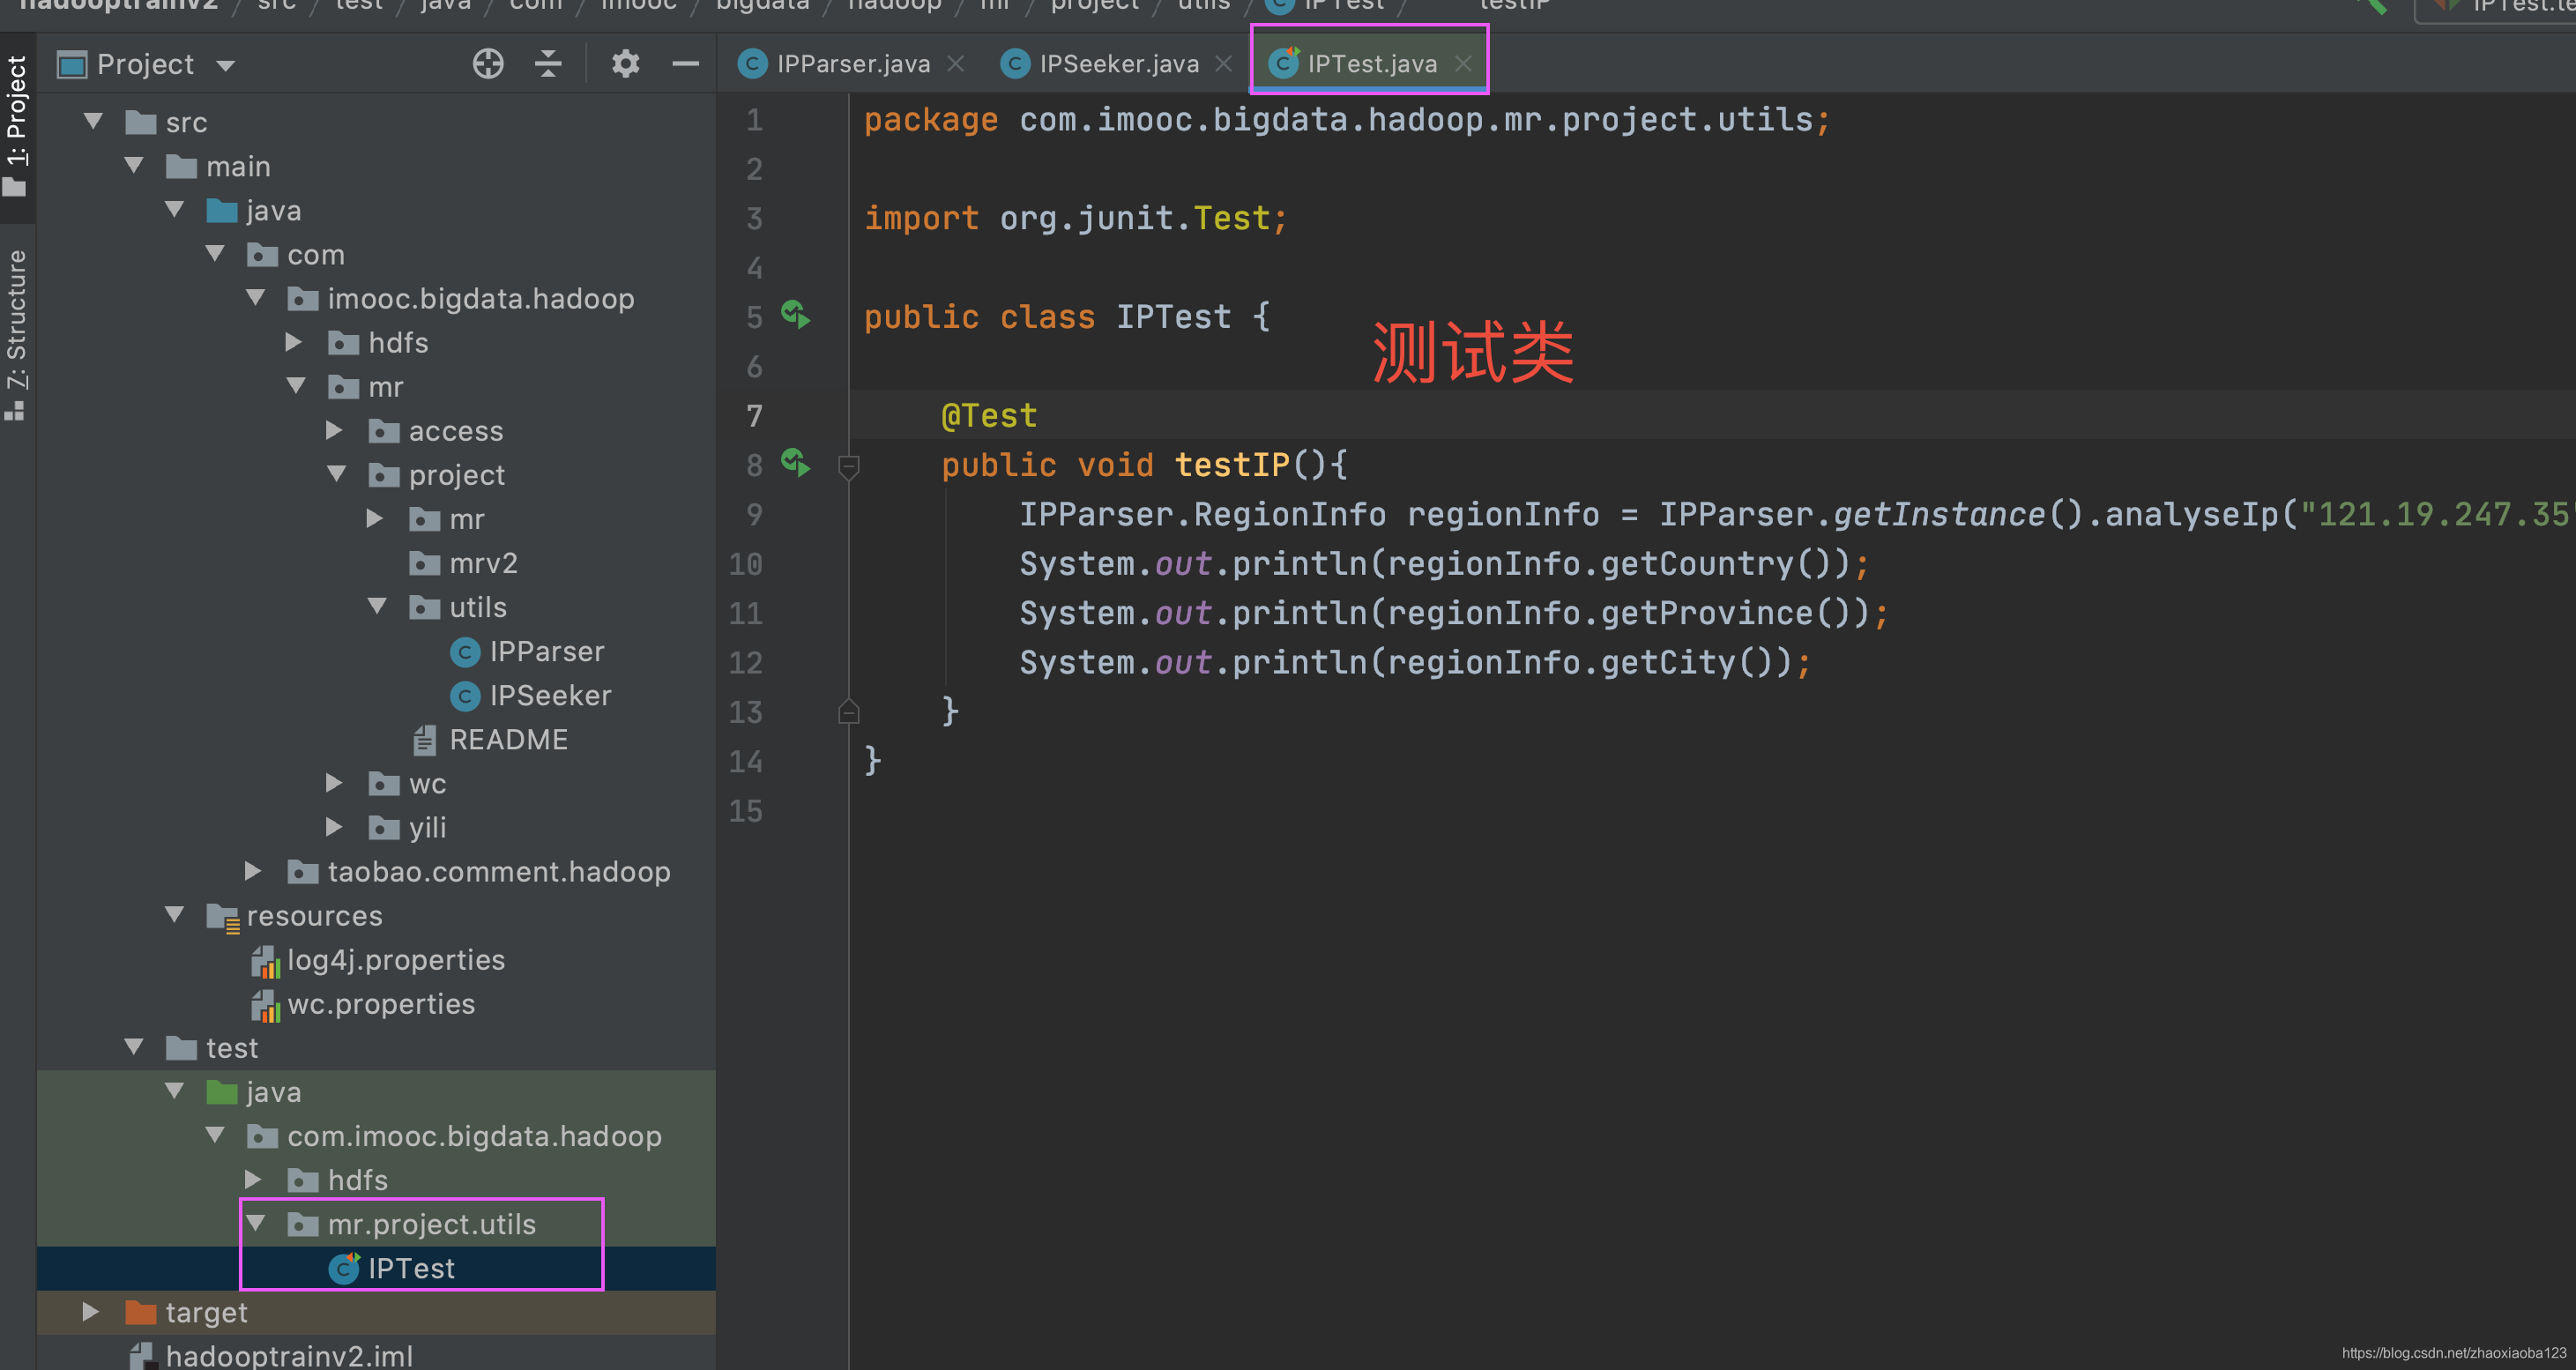This screenshot has width=2576, height=1370.
Task: Open the README file
Action: pos(490,740)
